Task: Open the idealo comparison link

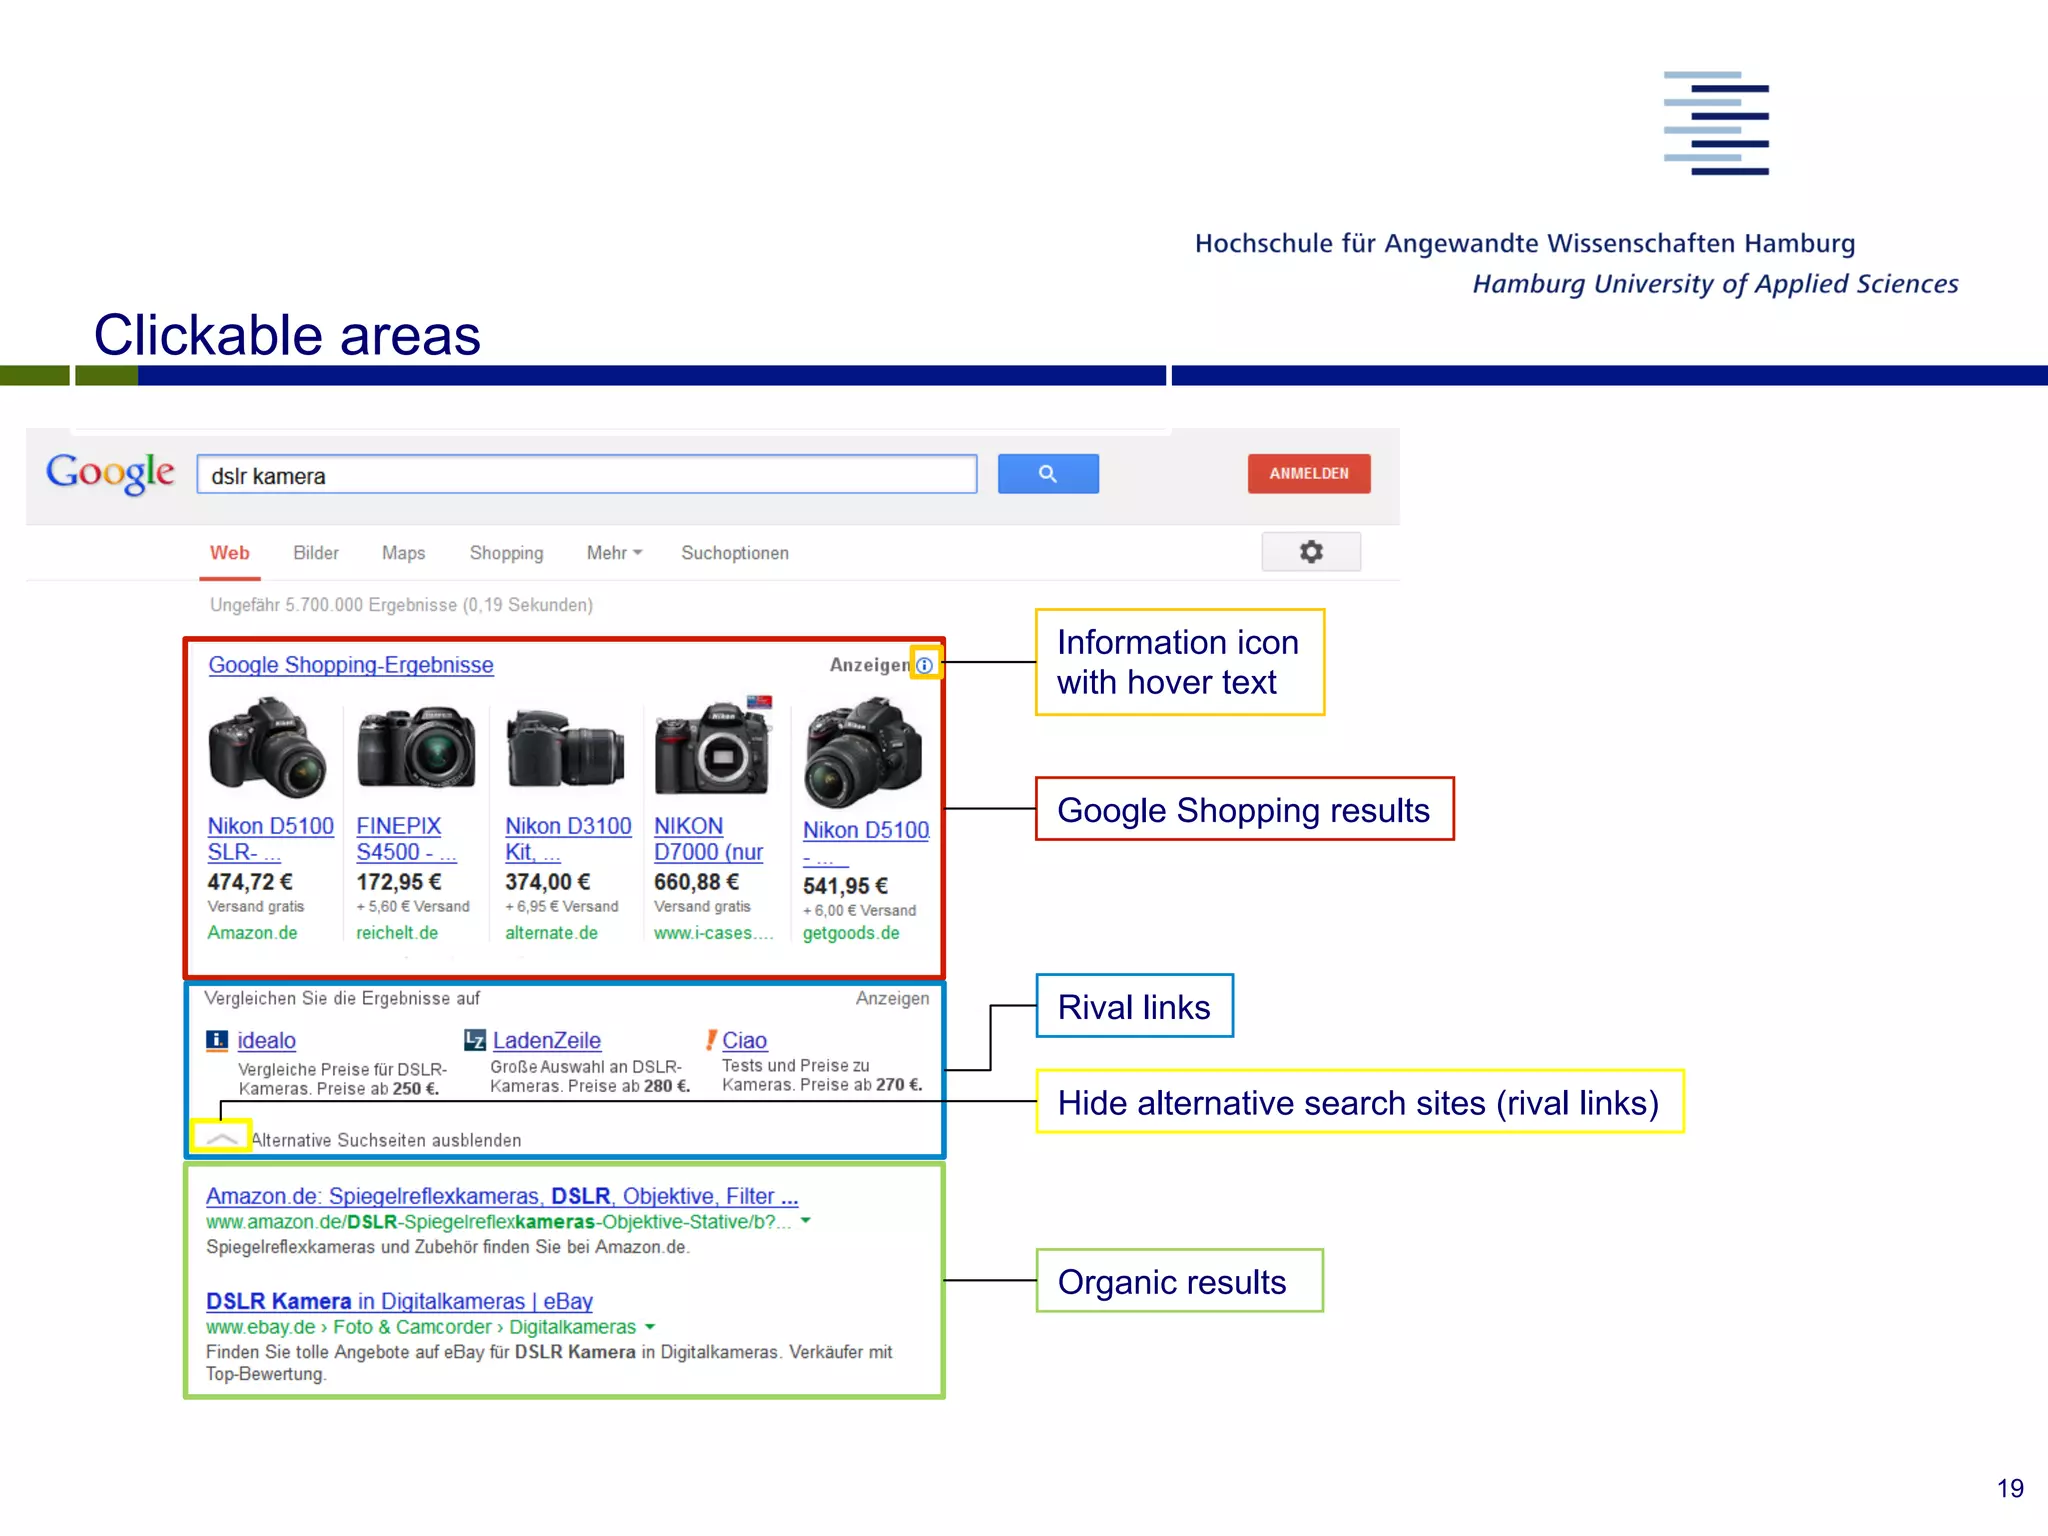Action: tap(266, 1041)
